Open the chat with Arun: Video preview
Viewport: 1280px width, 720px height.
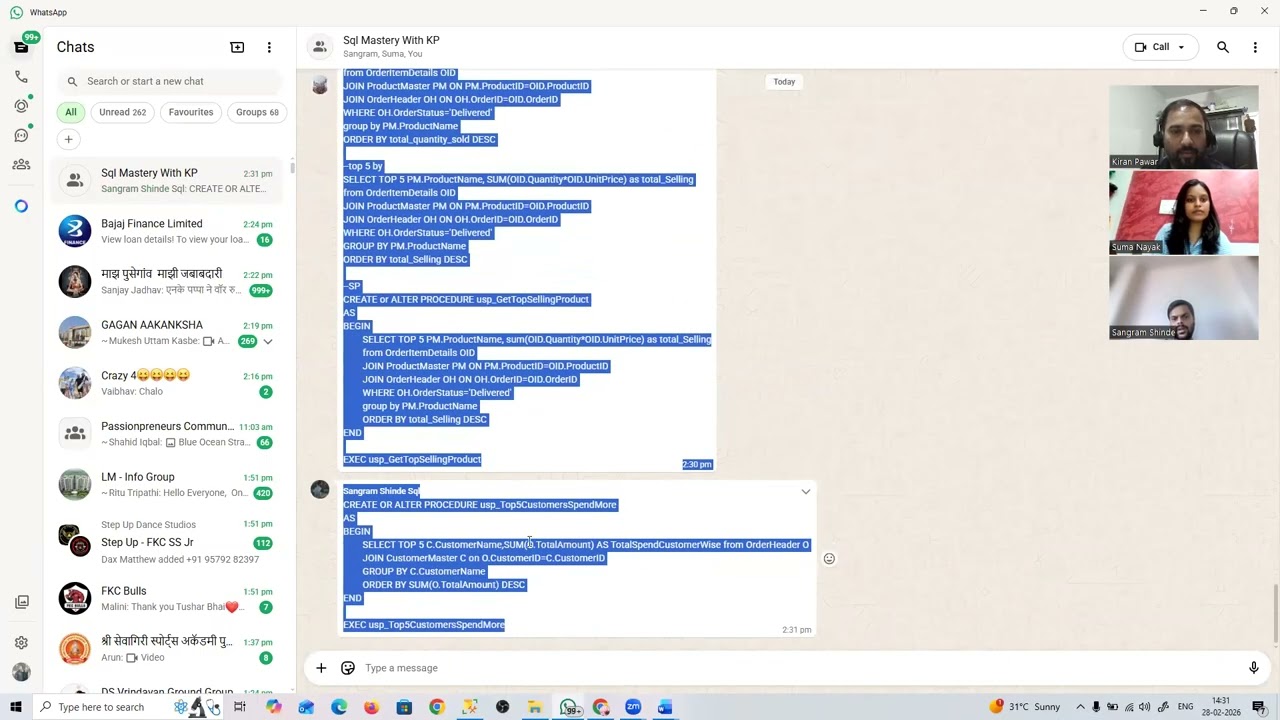[167, 649]
